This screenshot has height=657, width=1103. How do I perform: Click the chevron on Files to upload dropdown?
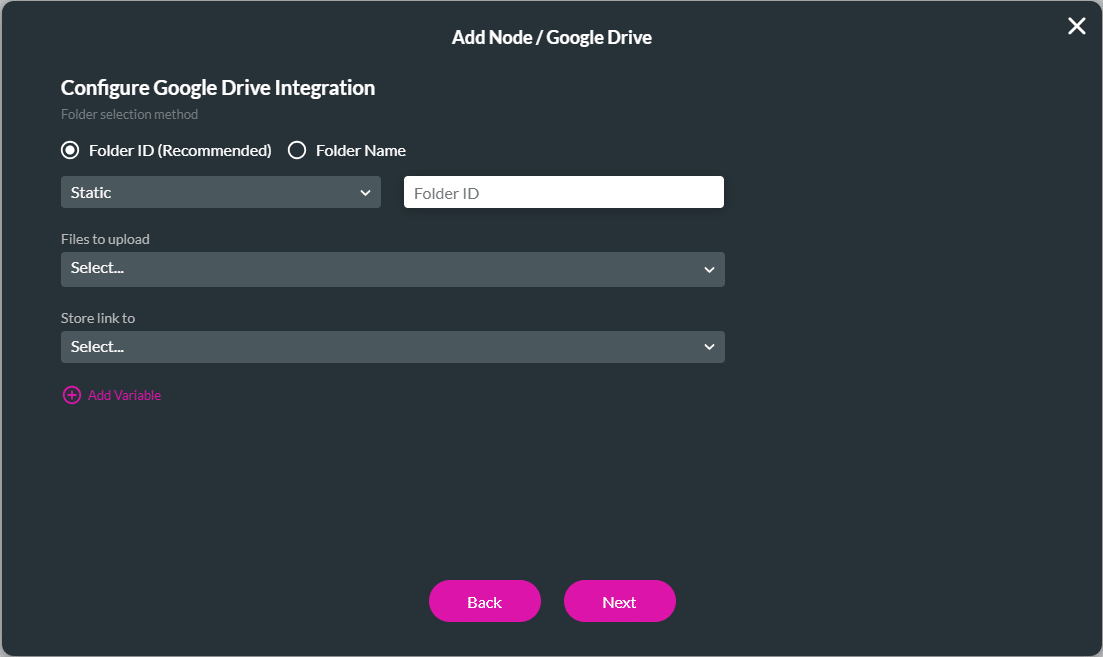pos(709,269)
